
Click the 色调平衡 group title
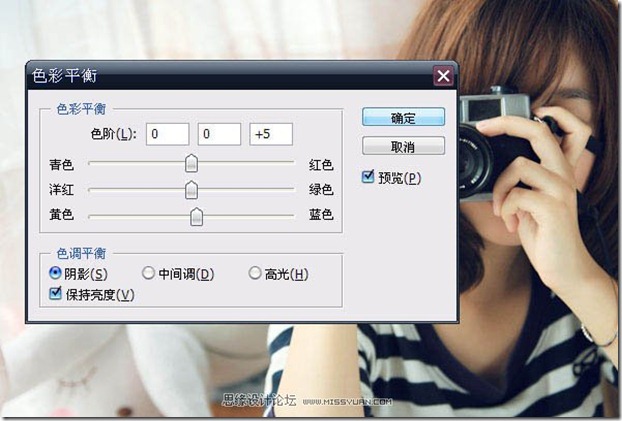pyautogui.click(x=81, y=254)
